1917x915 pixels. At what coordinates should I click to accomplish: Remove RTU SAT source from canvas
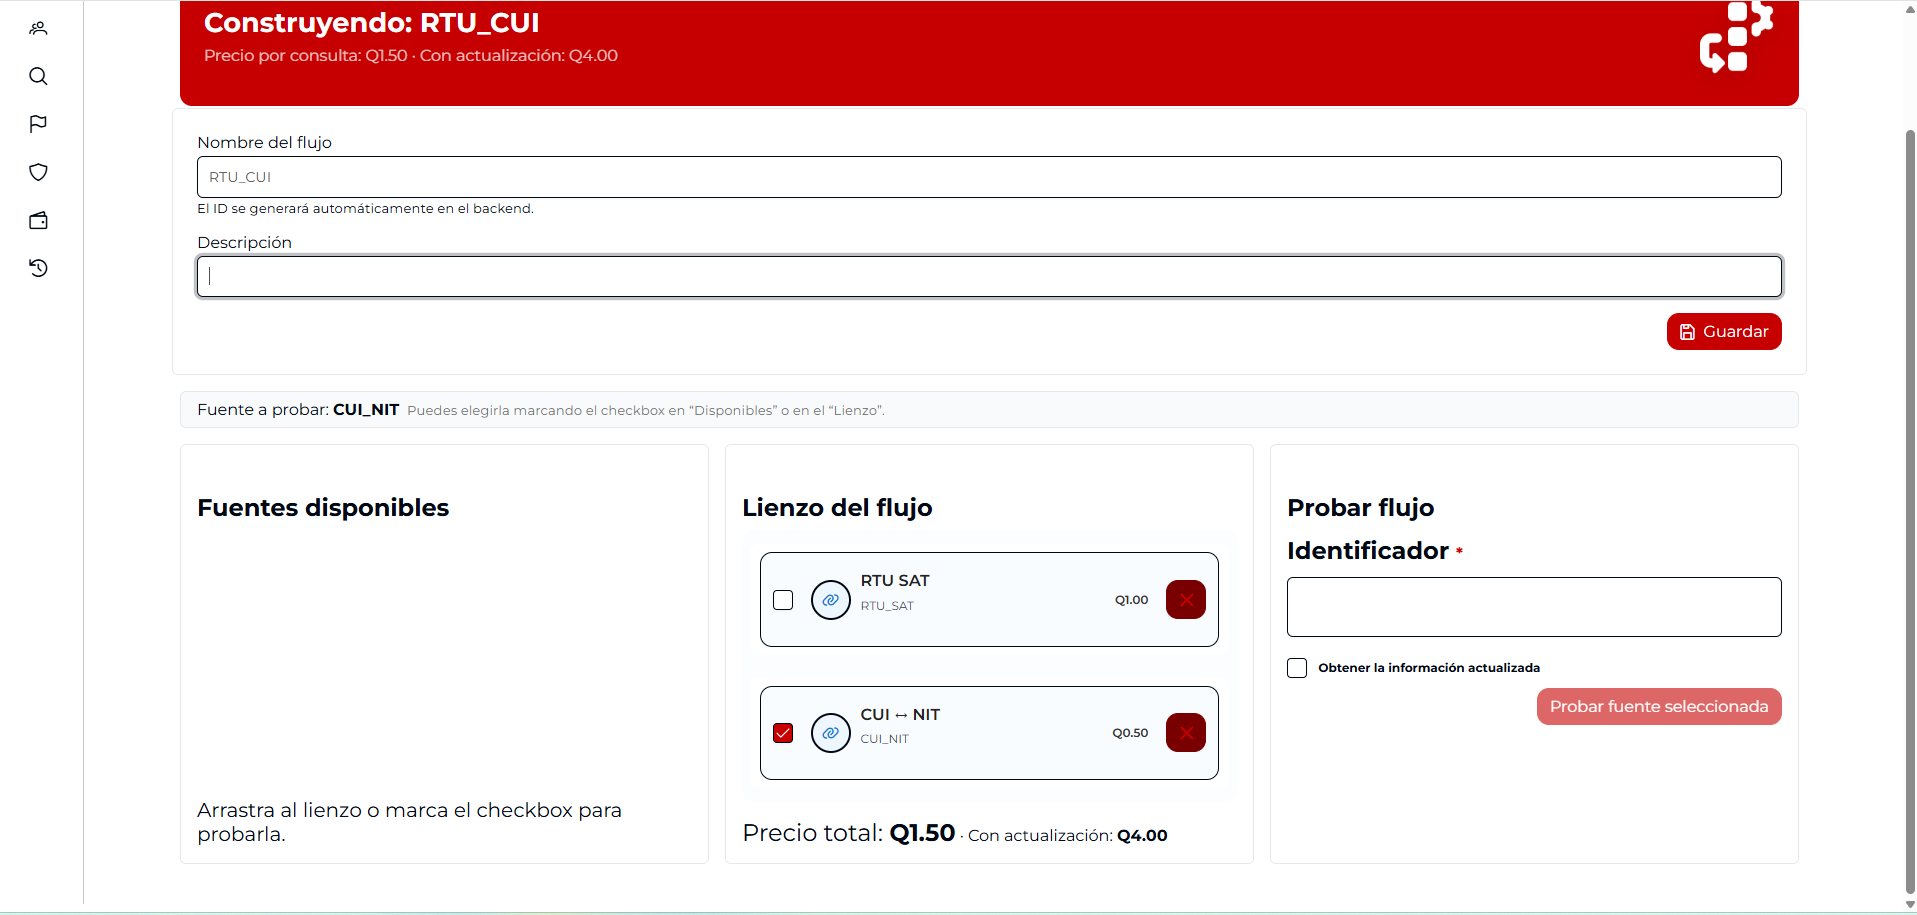click(1185, 600)
